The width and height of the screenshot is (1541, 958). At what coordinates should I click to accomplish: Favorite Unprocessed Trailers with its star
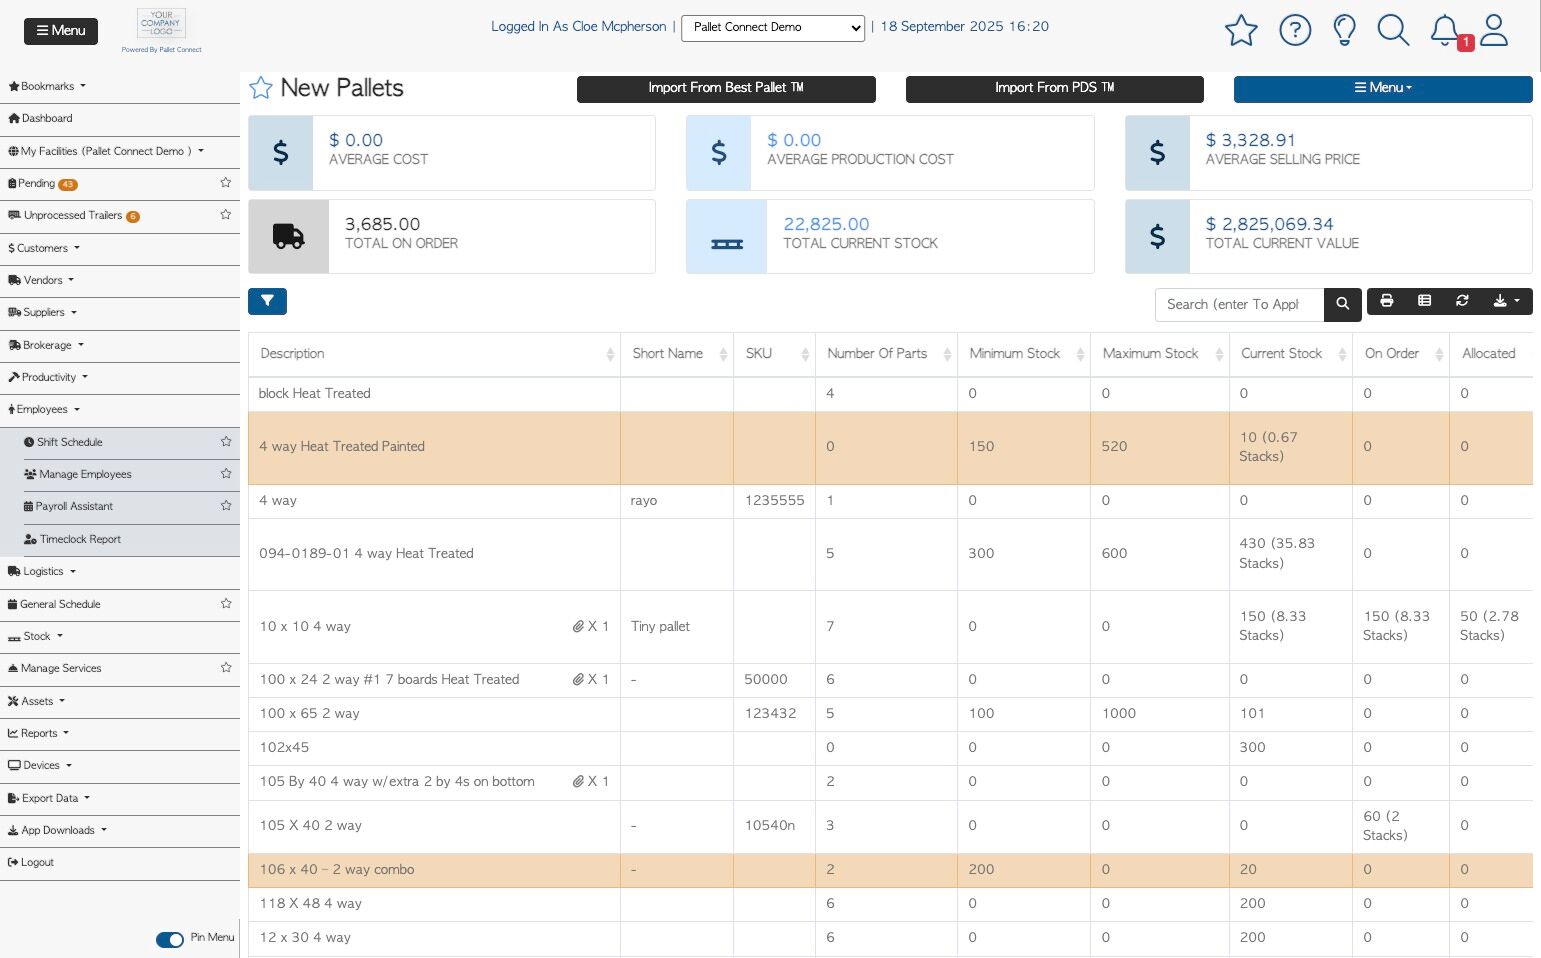click(226, 215)
